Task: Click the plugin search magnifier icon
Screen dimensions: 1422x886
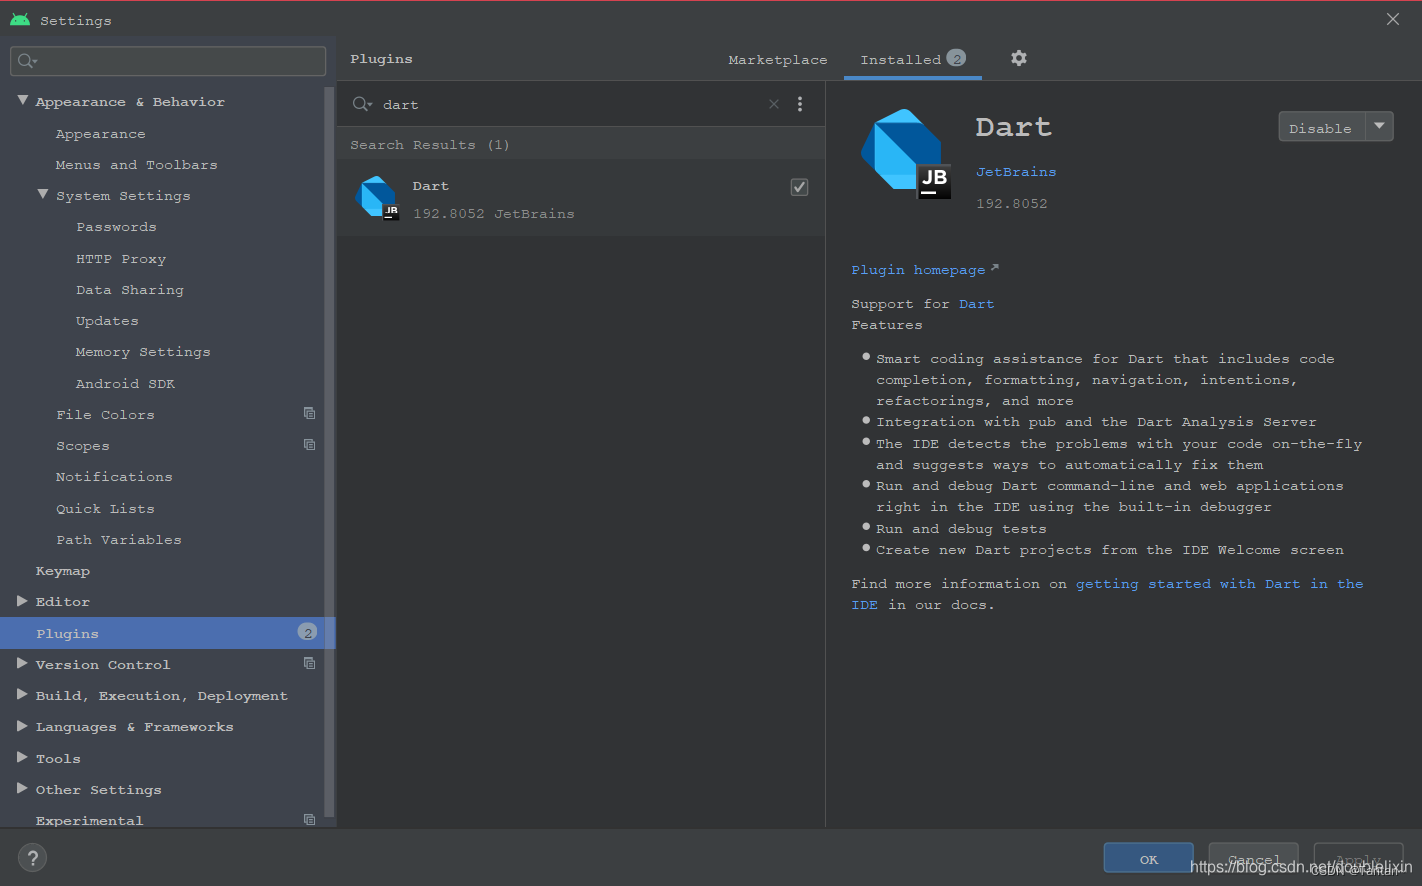Action: click(362, 104)
